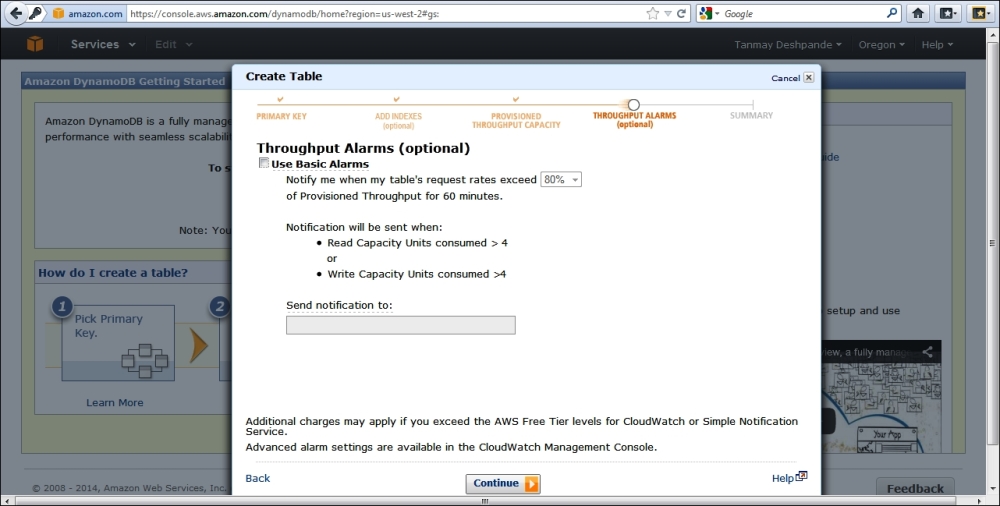Select the Throughput Alarms step
This screenshot has width=1000, height=506.
pos(634,119)
